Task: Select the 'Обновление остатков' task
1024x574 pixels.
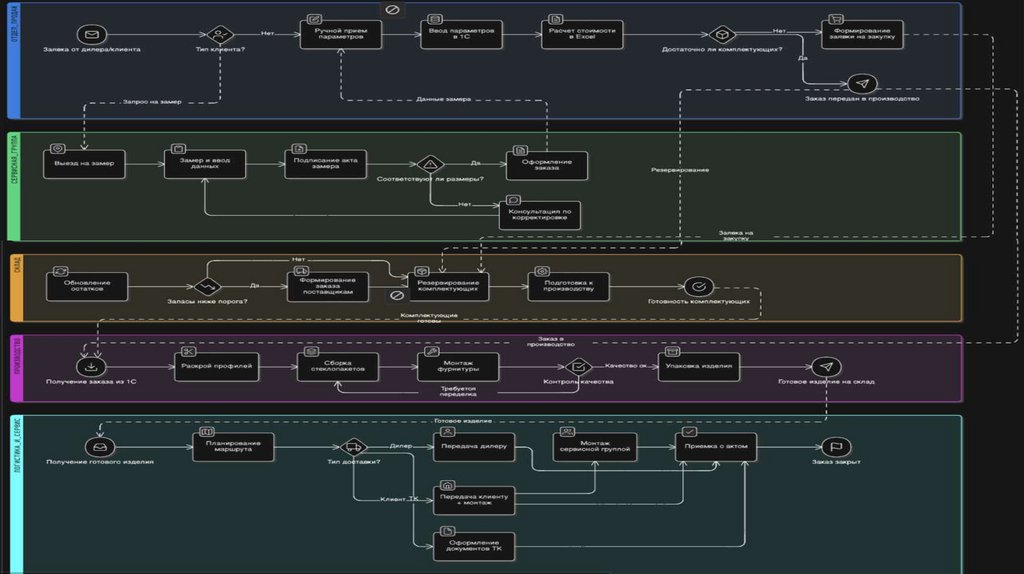Action: pyautogui.click(x=87, y=287)
